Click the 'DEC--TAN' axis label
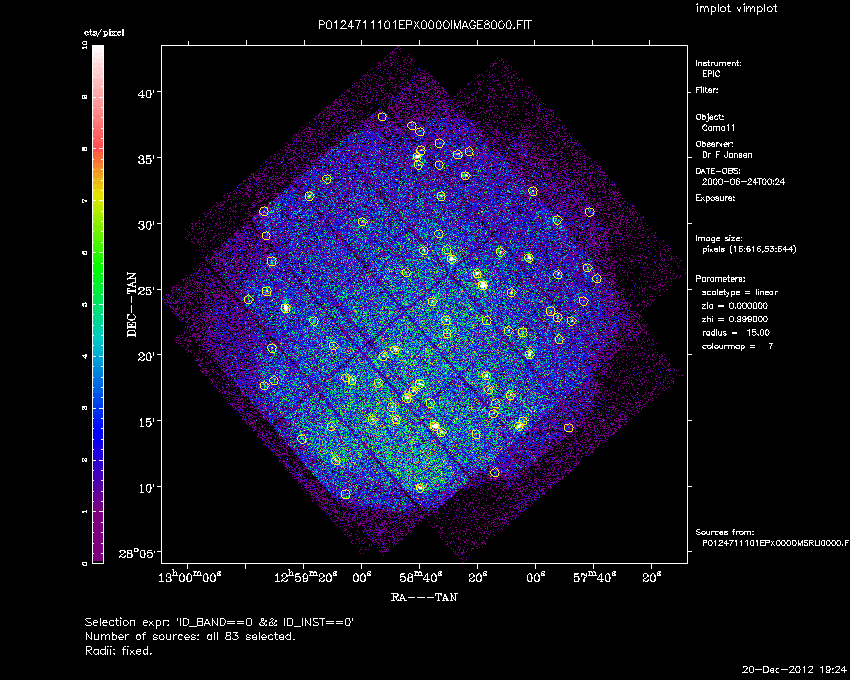Screen dimensions: 850x680 pyautogui.click(x=132, y=305)
